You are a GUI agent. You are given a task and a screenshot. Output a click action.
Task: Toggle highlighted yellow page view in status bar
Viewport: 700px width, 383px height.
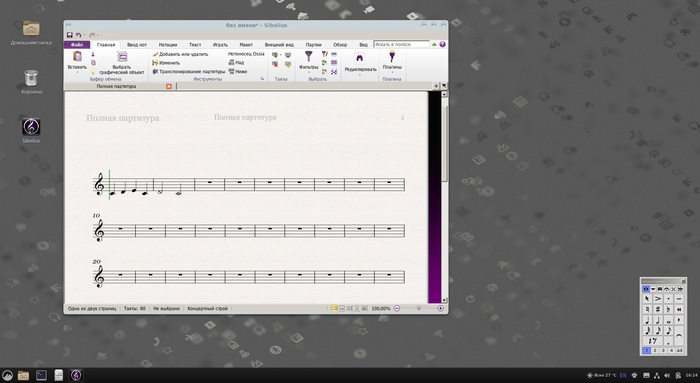[x=334, y=308]
